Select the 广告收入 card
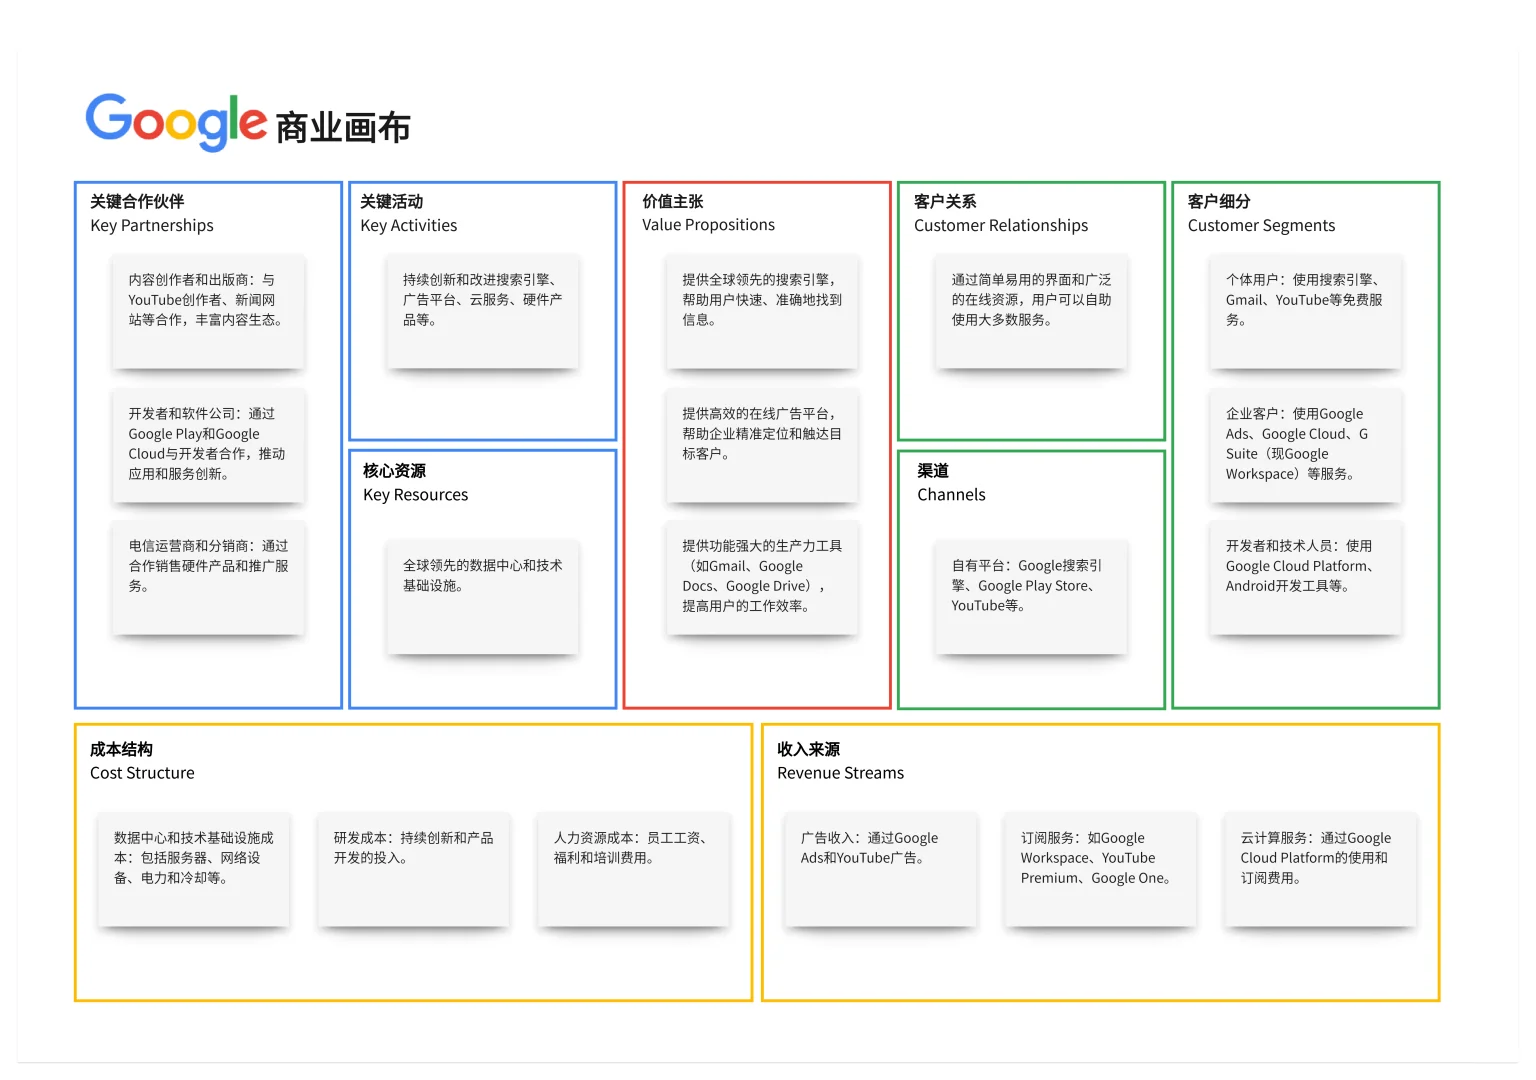 tap(881, 870)
